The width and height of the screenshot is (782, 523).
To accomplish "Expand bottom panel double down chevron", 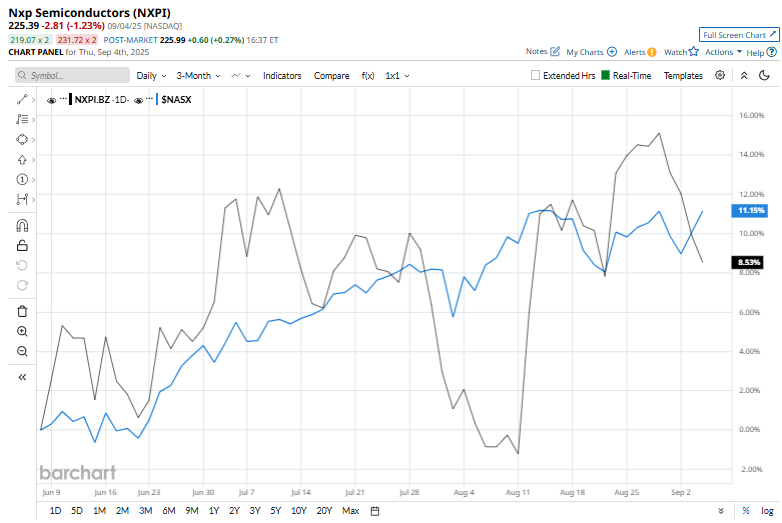I will click(721, 511).
